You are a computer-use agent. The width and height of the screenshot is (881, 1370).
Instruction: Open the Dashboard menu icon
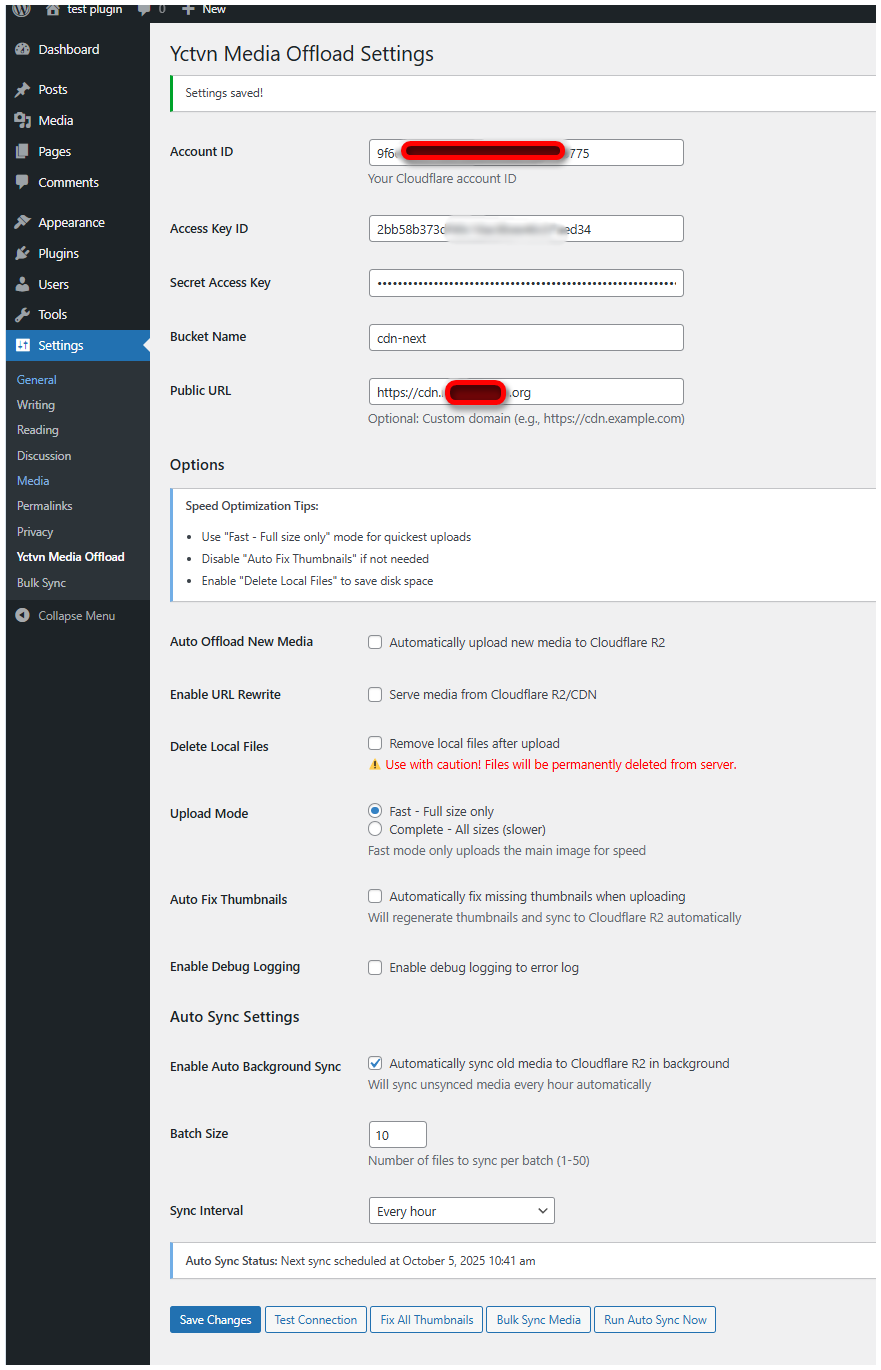point(23,49)
